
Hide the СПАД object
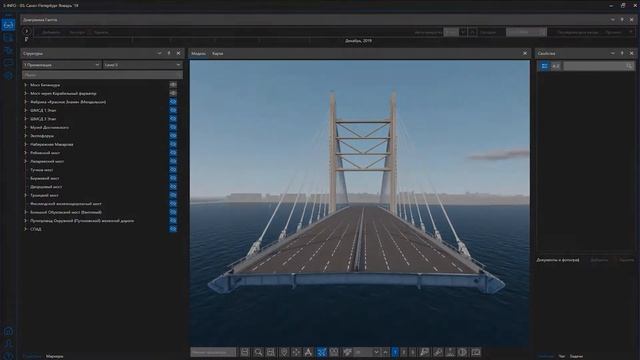(173, 229)
